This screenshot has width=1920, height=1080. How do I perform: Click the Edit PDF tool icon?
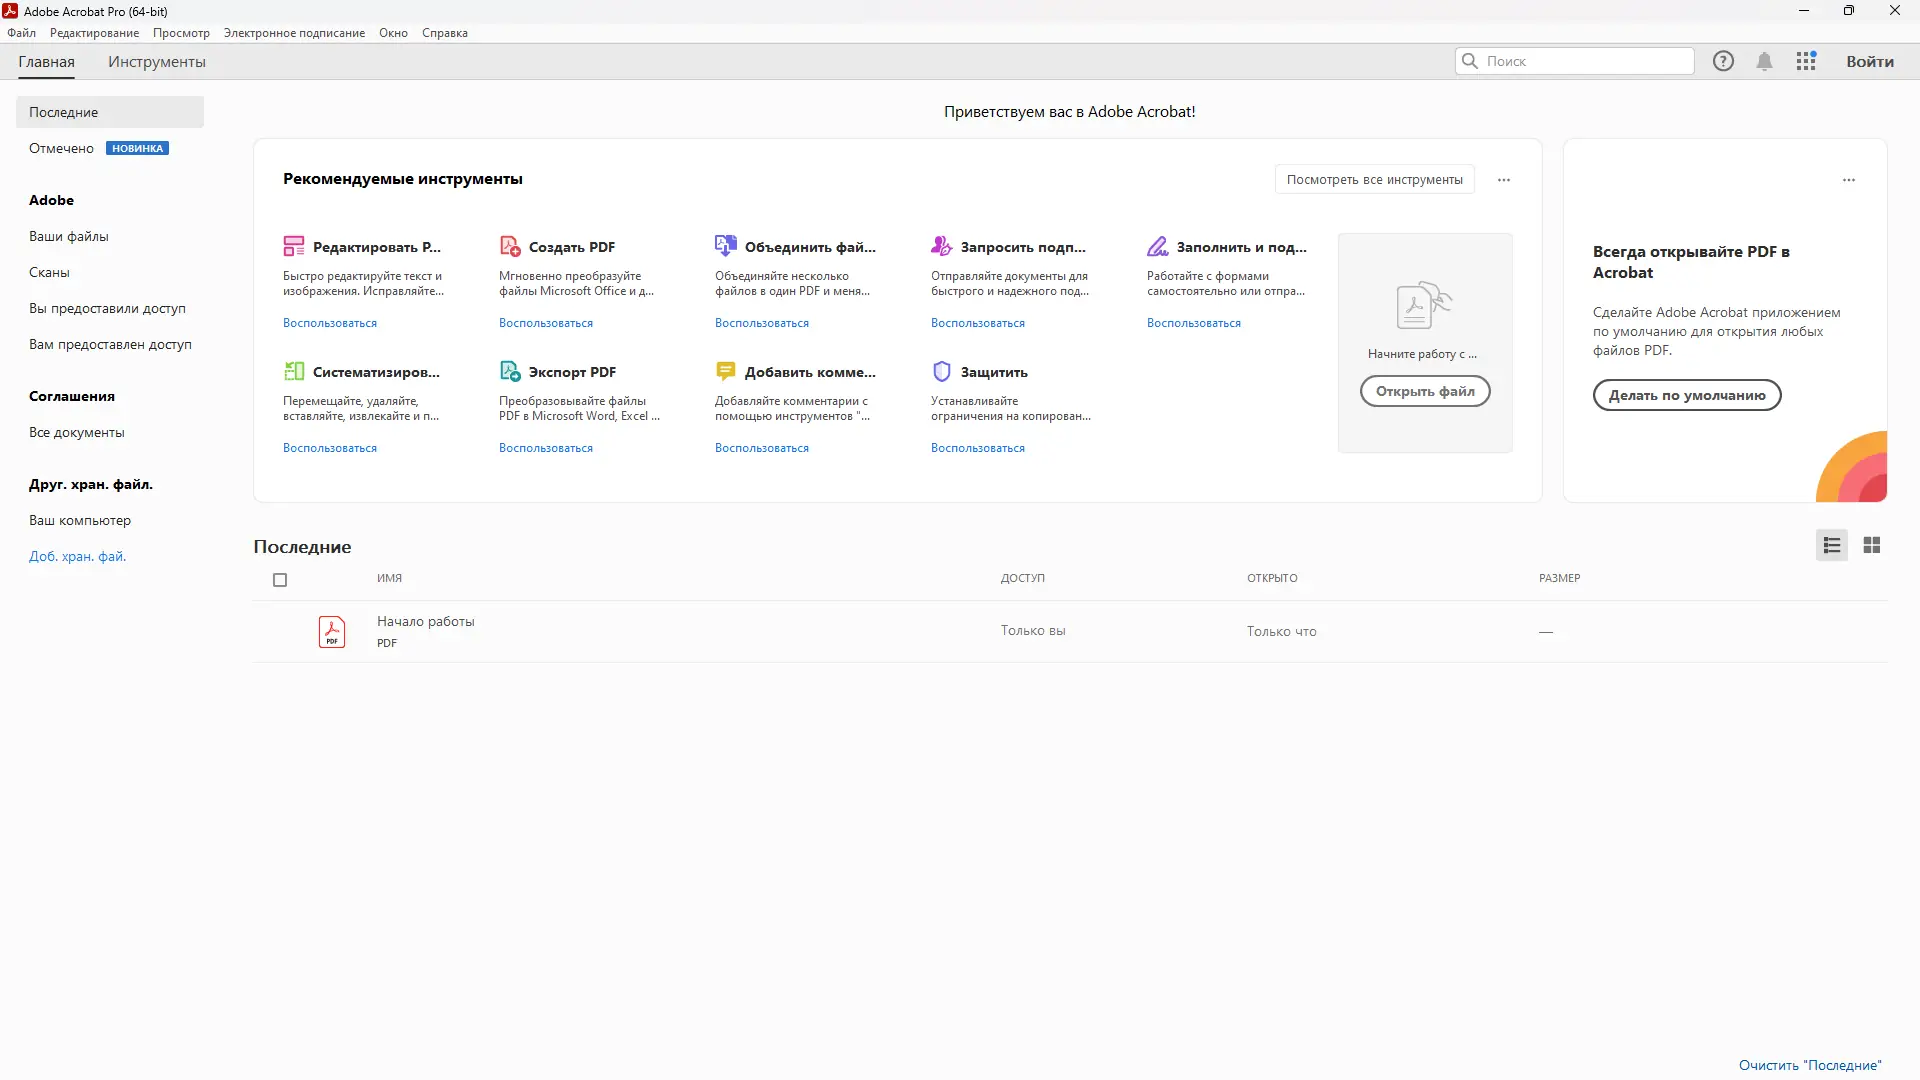pyautogui.click(x=294, y=246)
